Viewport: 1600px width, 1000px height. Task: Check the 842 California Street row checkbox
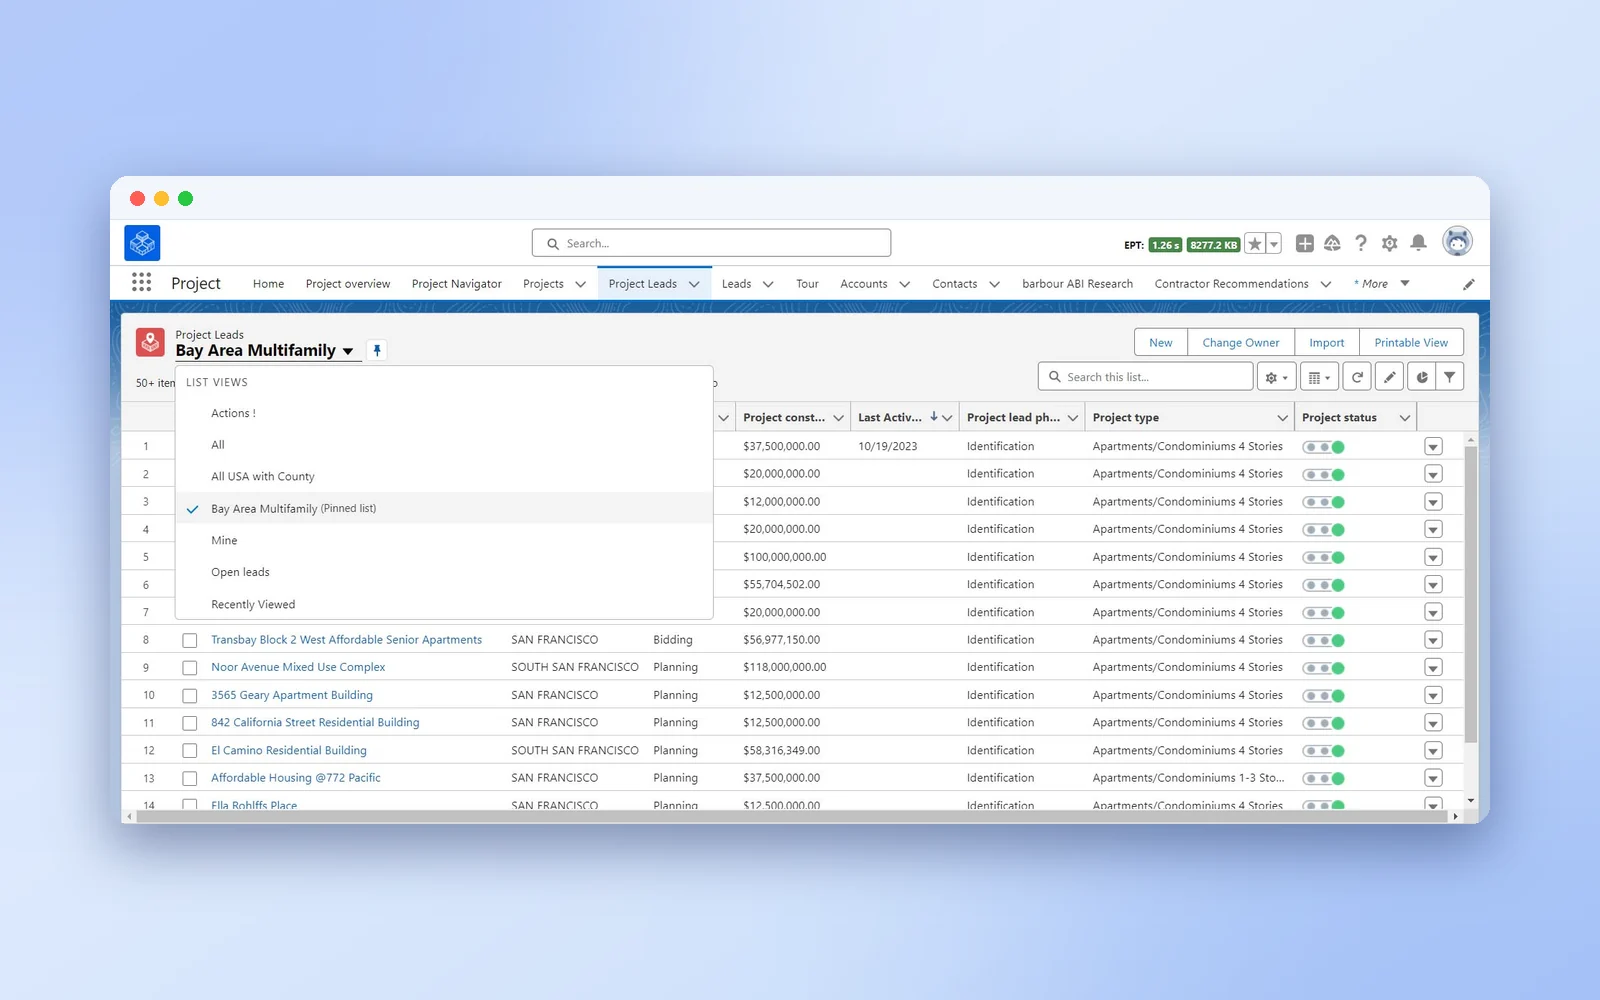(189, 723)
